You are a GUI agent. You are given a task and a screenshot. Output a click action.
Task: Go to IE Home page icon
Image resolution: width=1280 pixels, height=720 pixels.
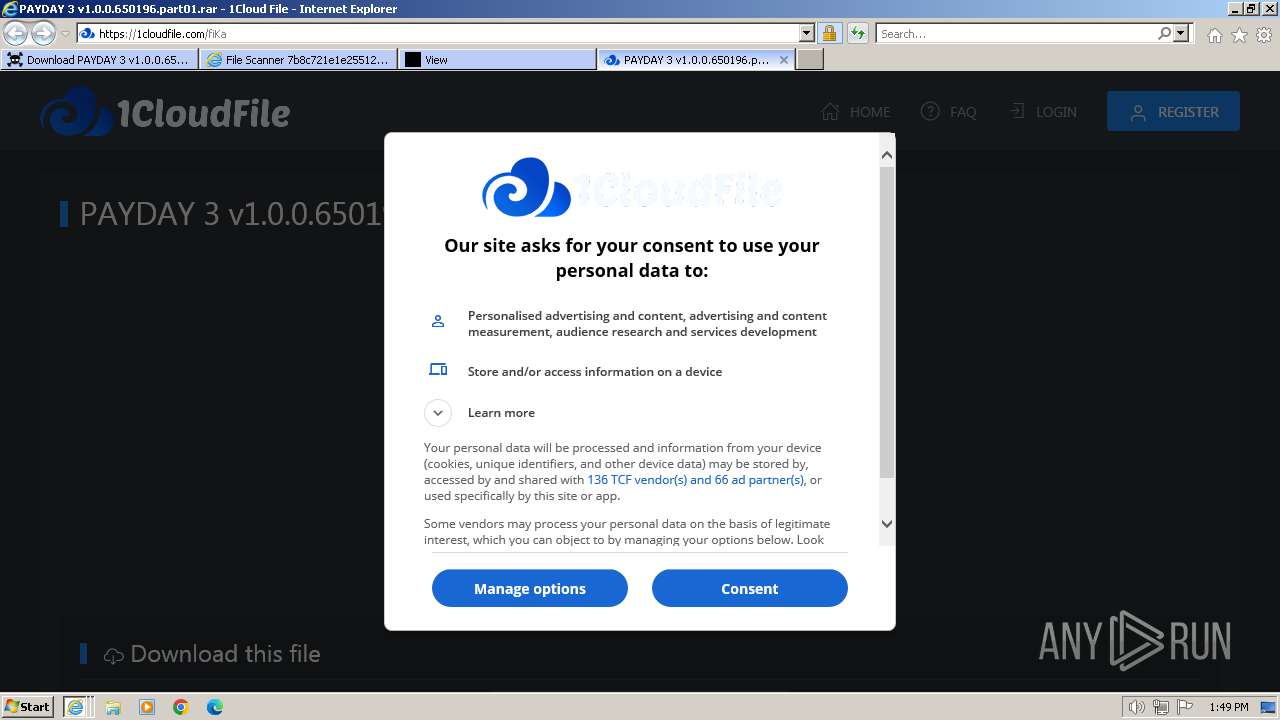tap(1214, 35)
